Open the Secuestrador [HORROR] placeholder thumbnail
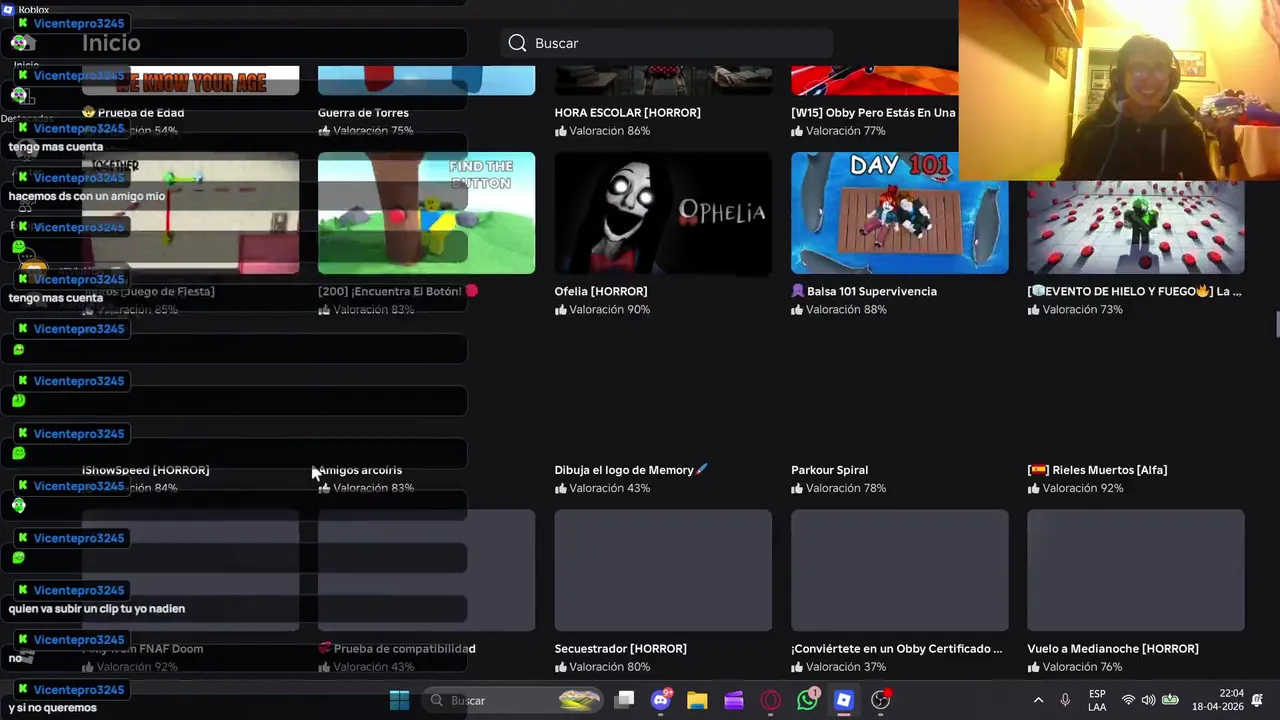Viewport: 1280px width, 720px height. tap(663, 570)
